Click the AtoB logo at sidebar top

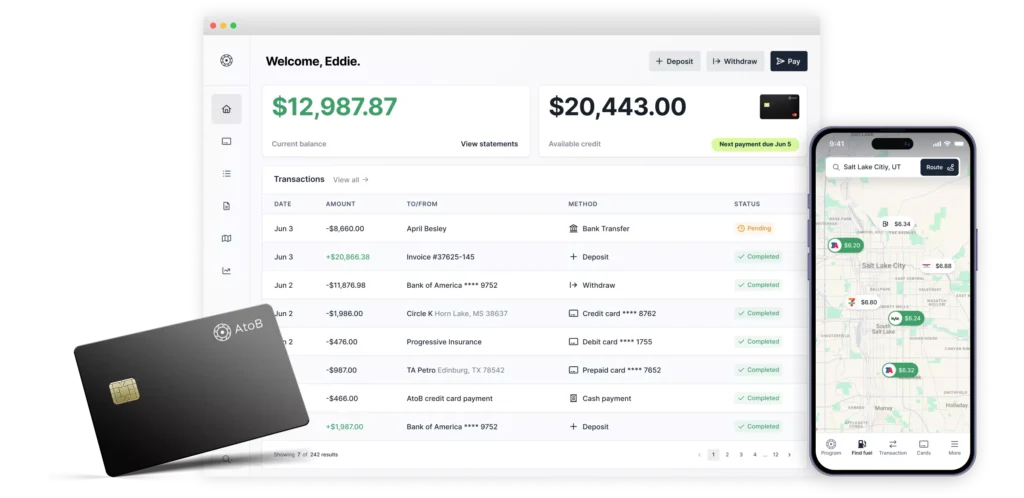click(x=226, y=61)
